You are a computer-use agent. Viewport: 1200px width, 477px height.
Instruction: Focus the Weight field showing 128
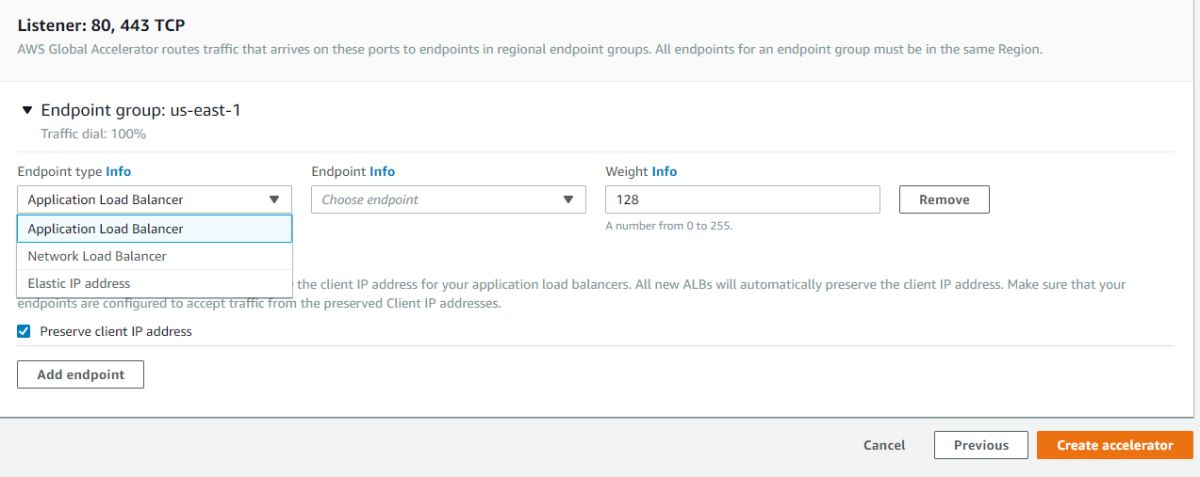(x=743, y=199)
